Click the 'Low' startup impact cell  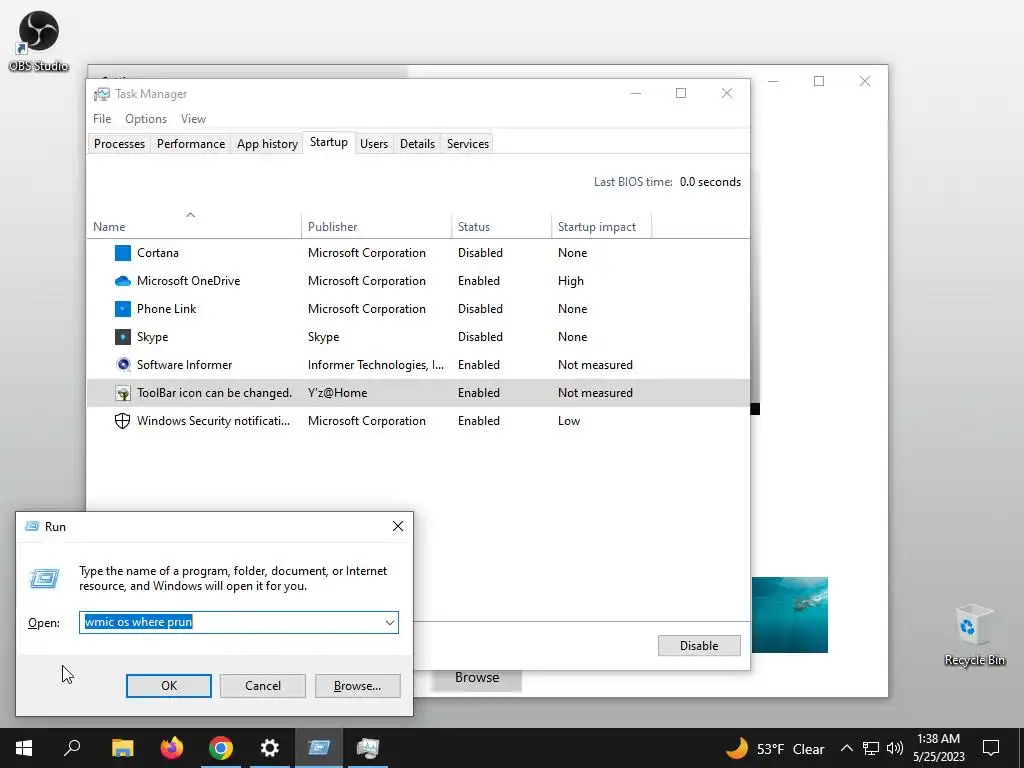pyautogui.click(x=569, y=421)
